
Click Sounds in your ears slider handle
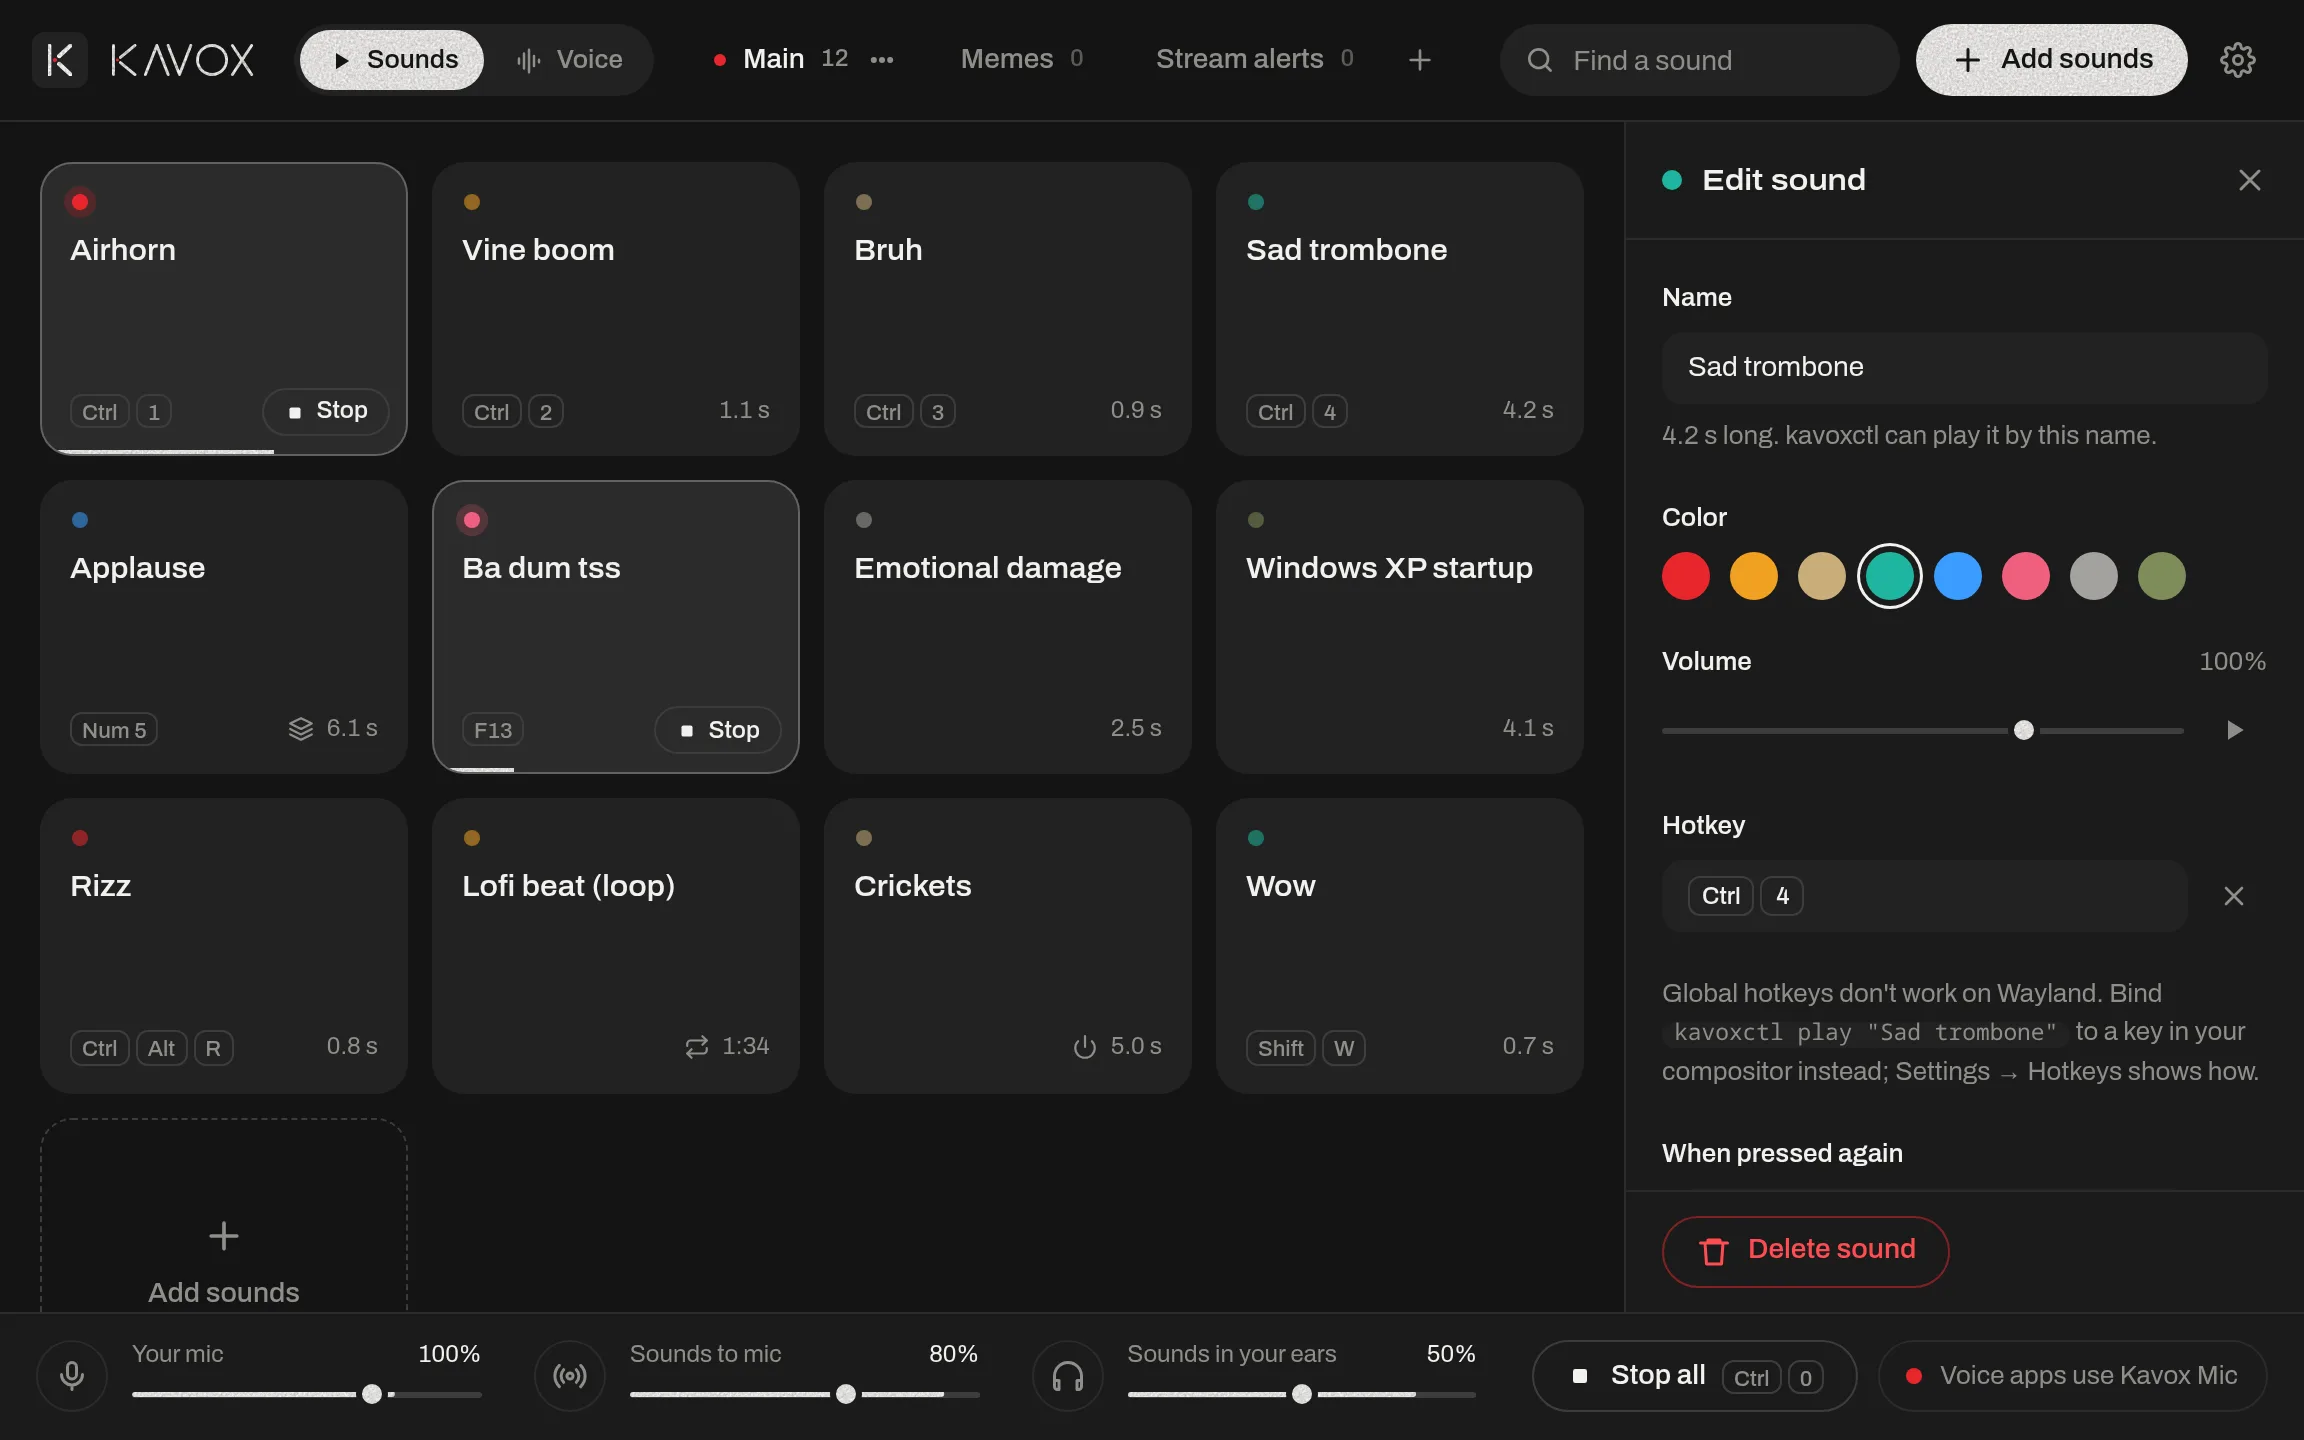1302,1394
